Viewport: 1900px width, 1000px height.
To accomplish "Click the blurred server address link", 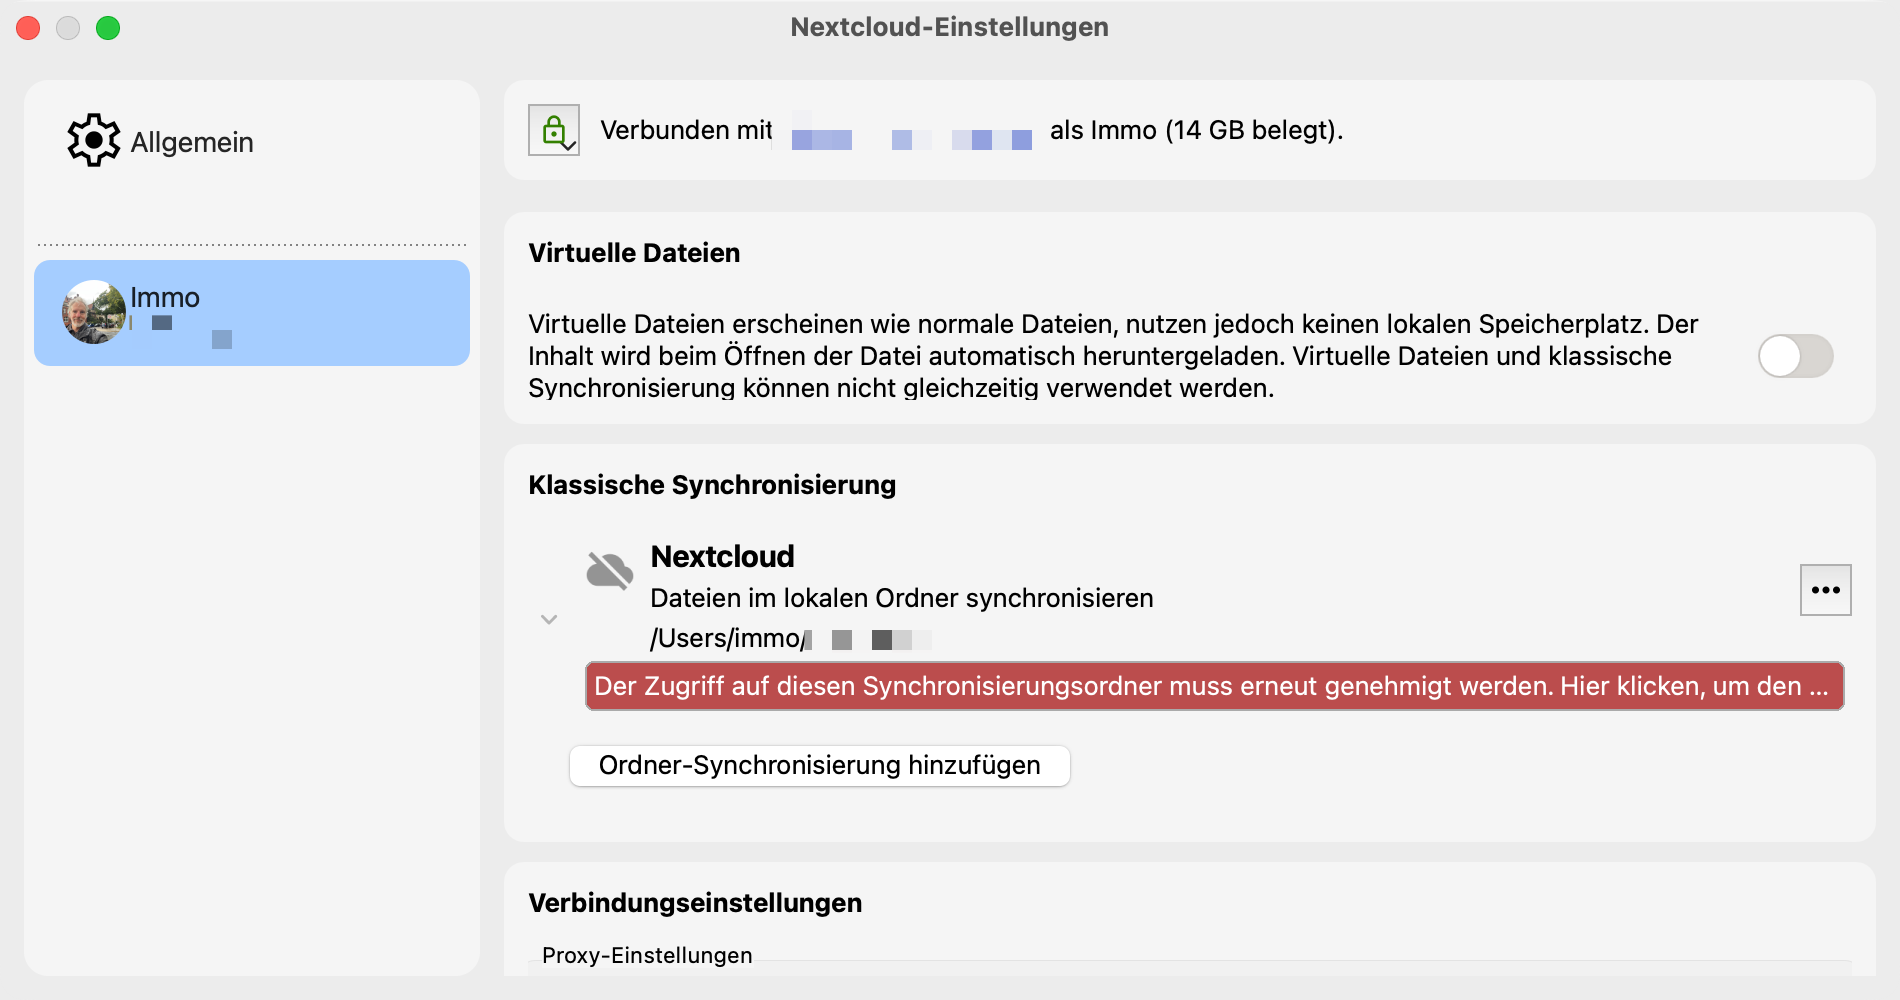I will pos(911,138).
